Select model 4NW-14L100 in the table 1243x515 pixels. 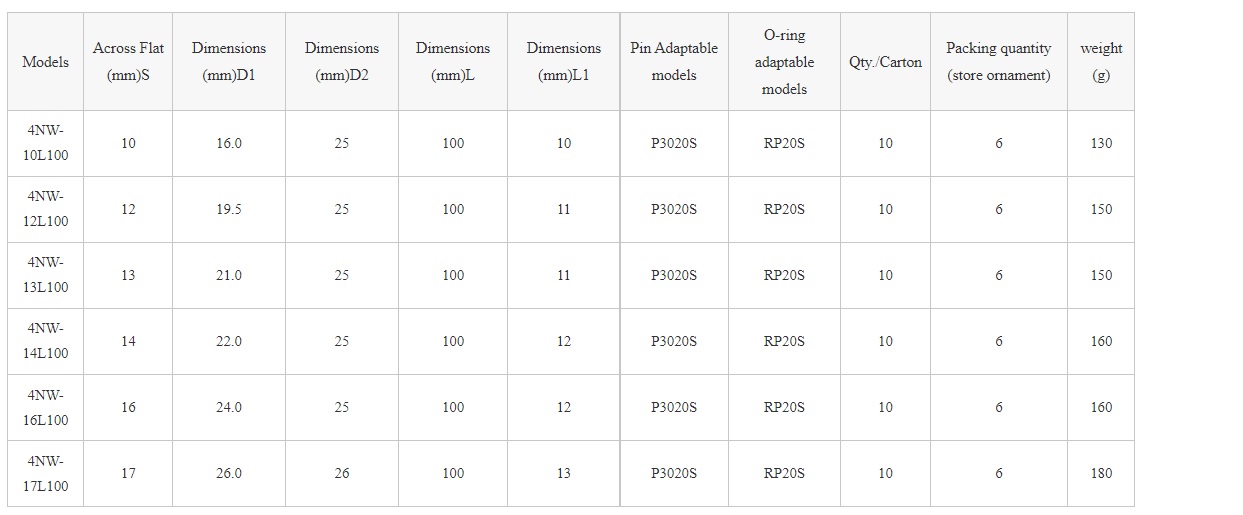(45, 341)
